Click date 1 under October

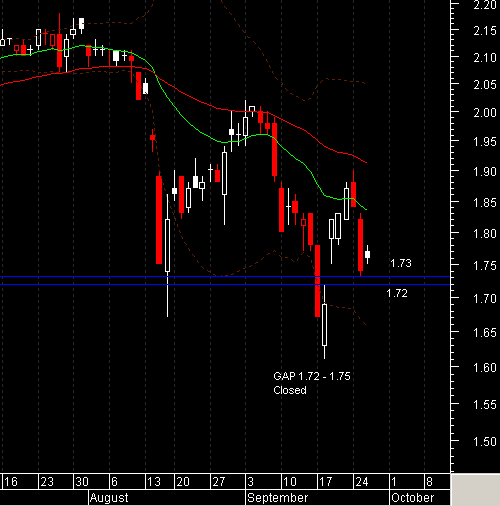tap(394, 482)
